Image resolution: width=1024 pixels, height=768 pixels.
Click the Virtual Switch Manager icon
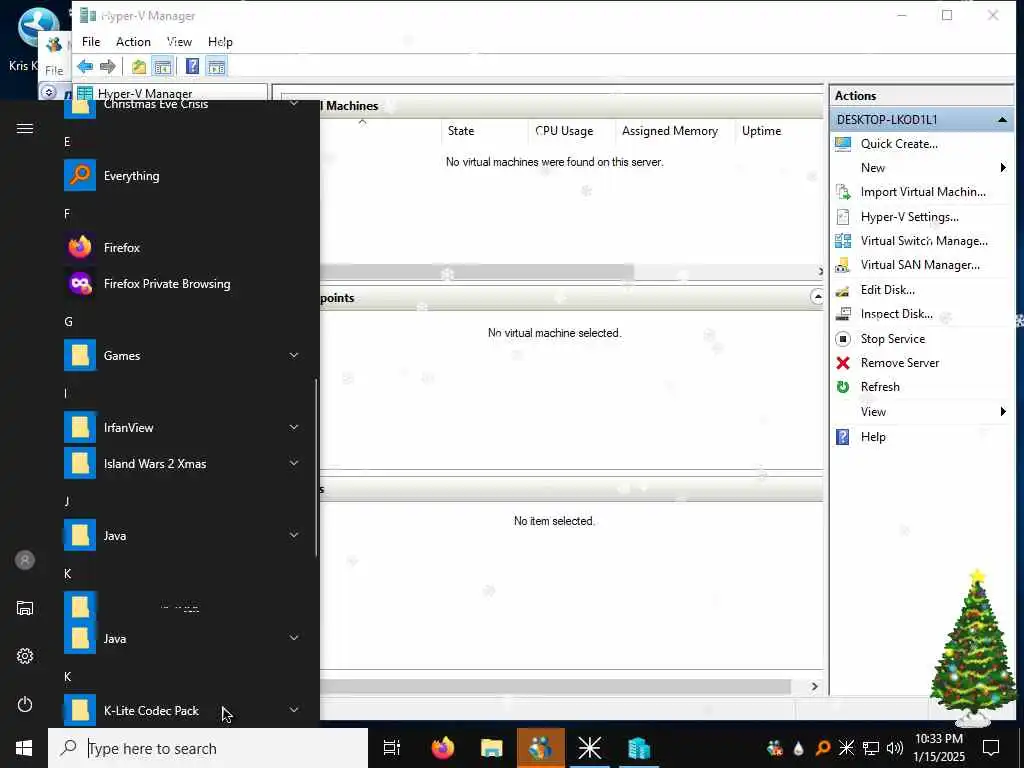pyautogui.click(x=843, y=241)
